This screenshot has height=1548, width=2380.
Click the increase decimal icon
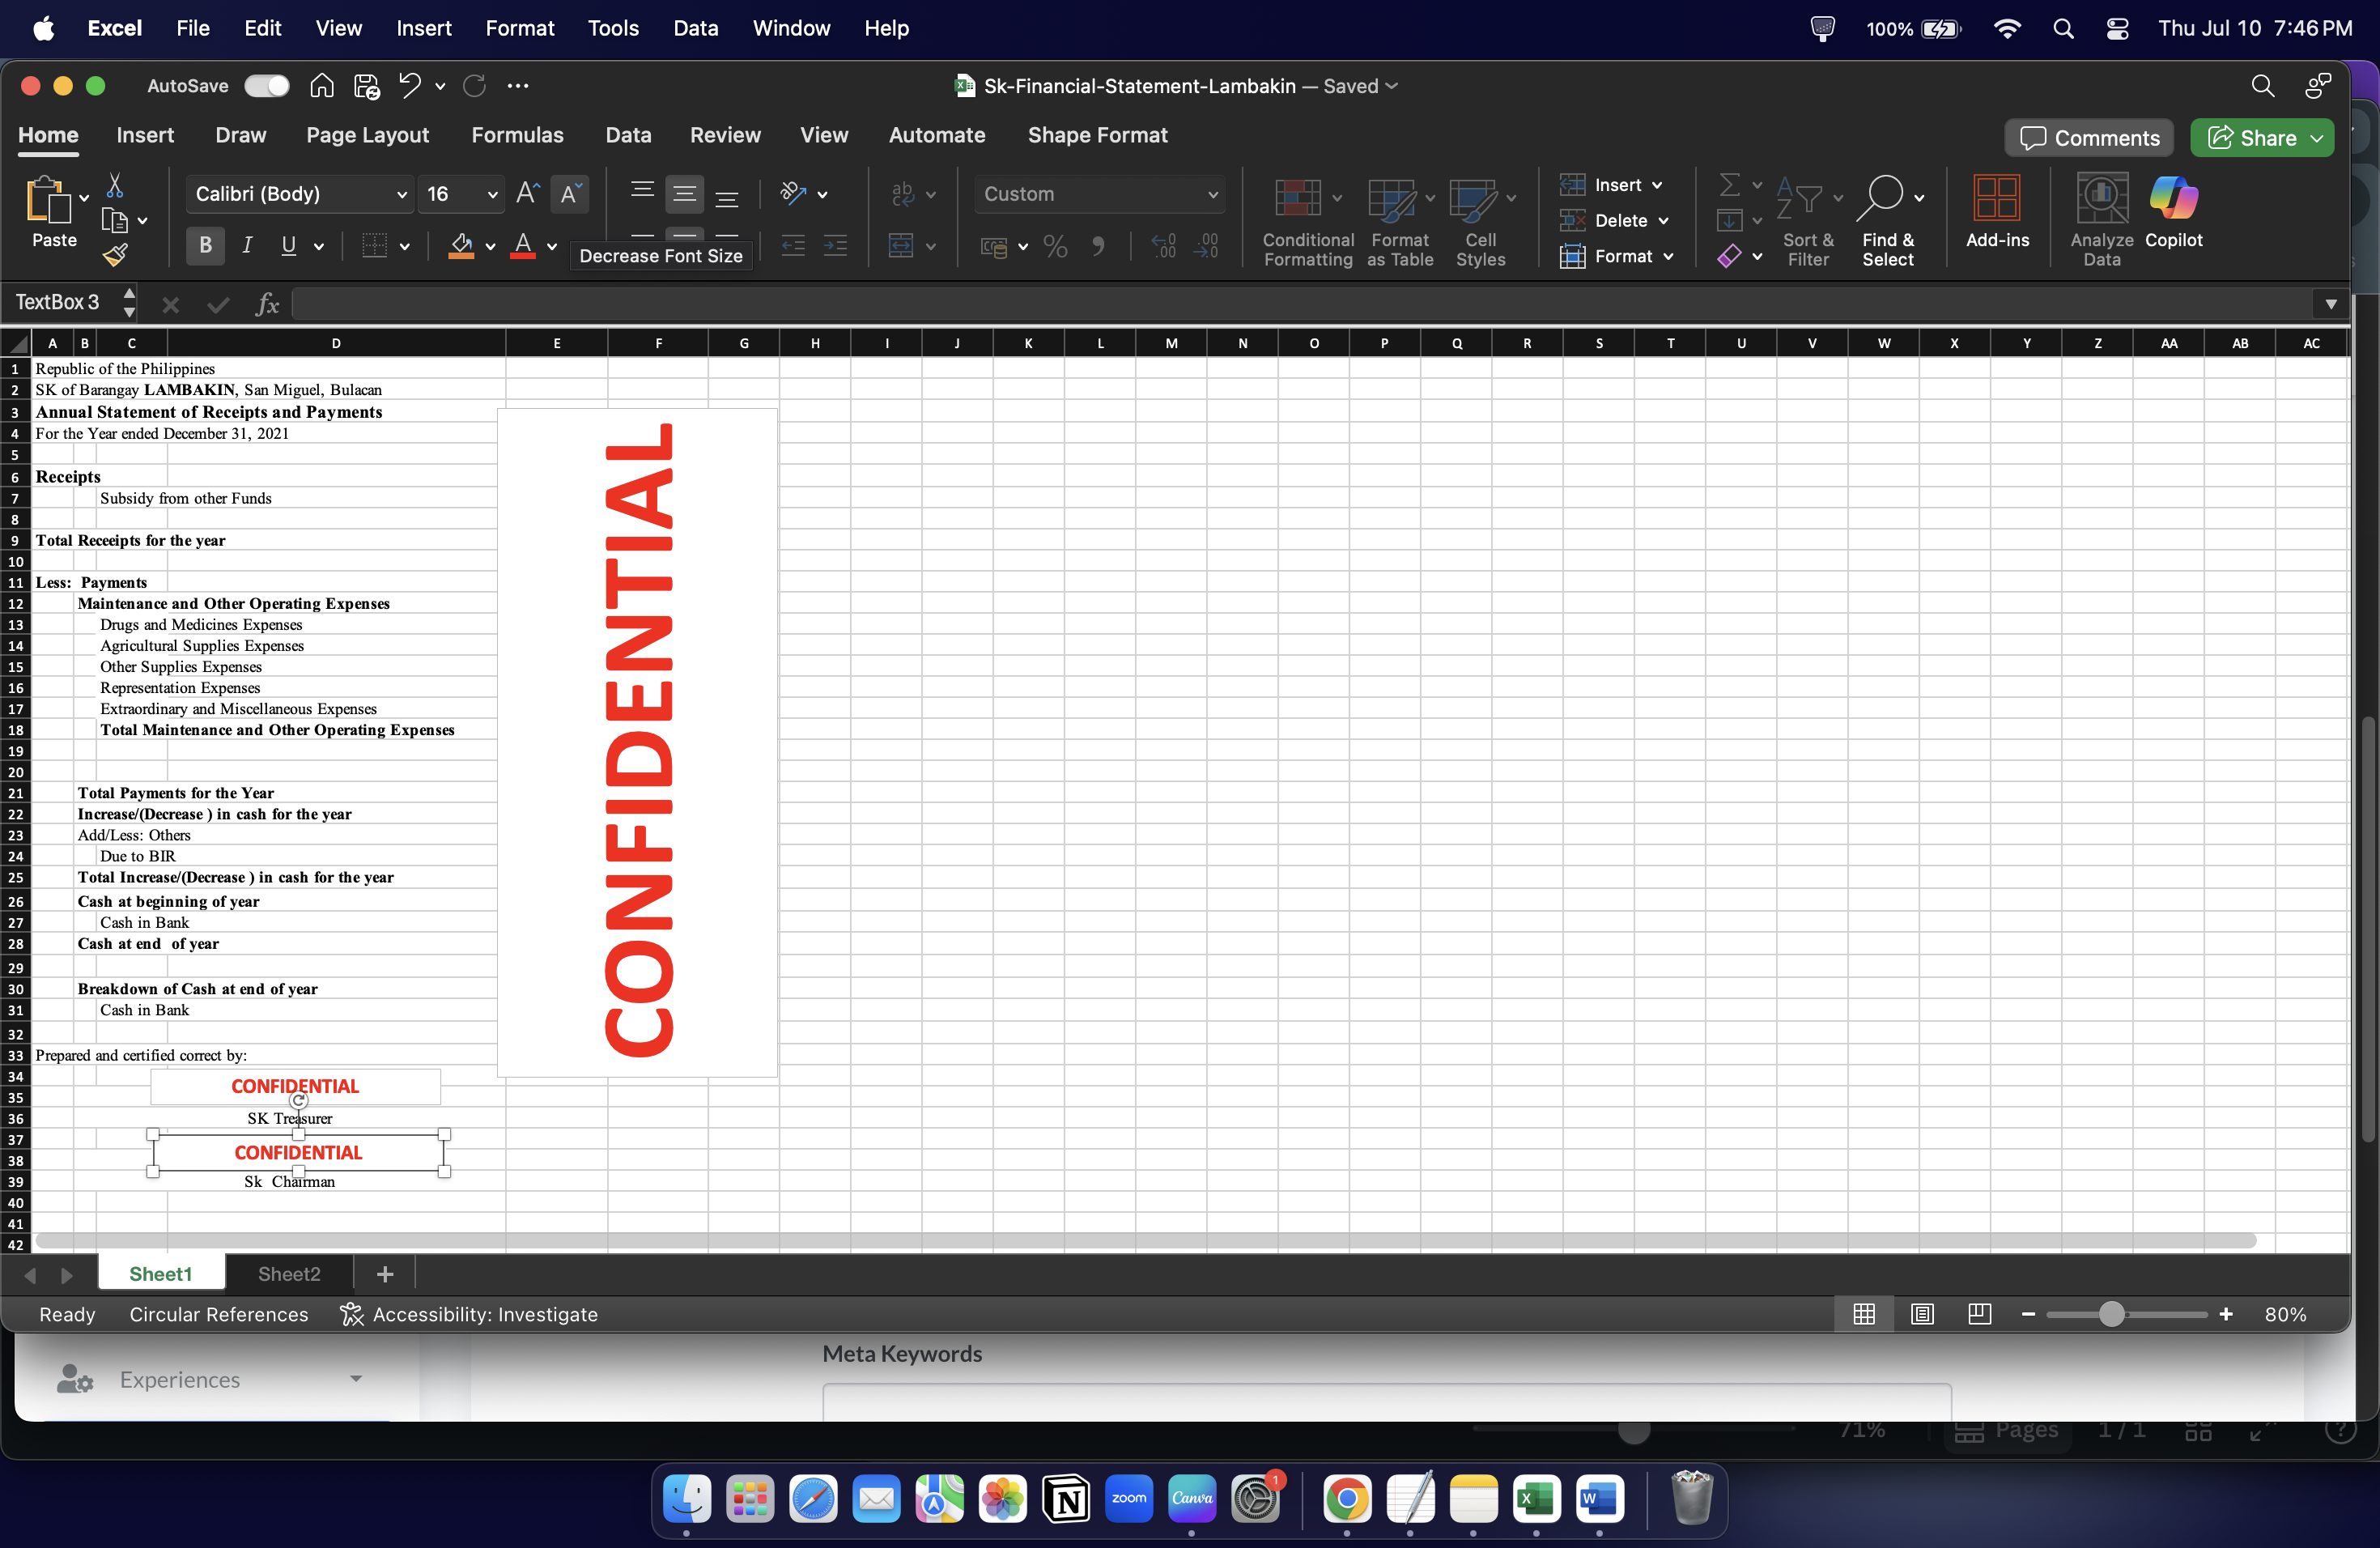click(x=1163, y=245)
